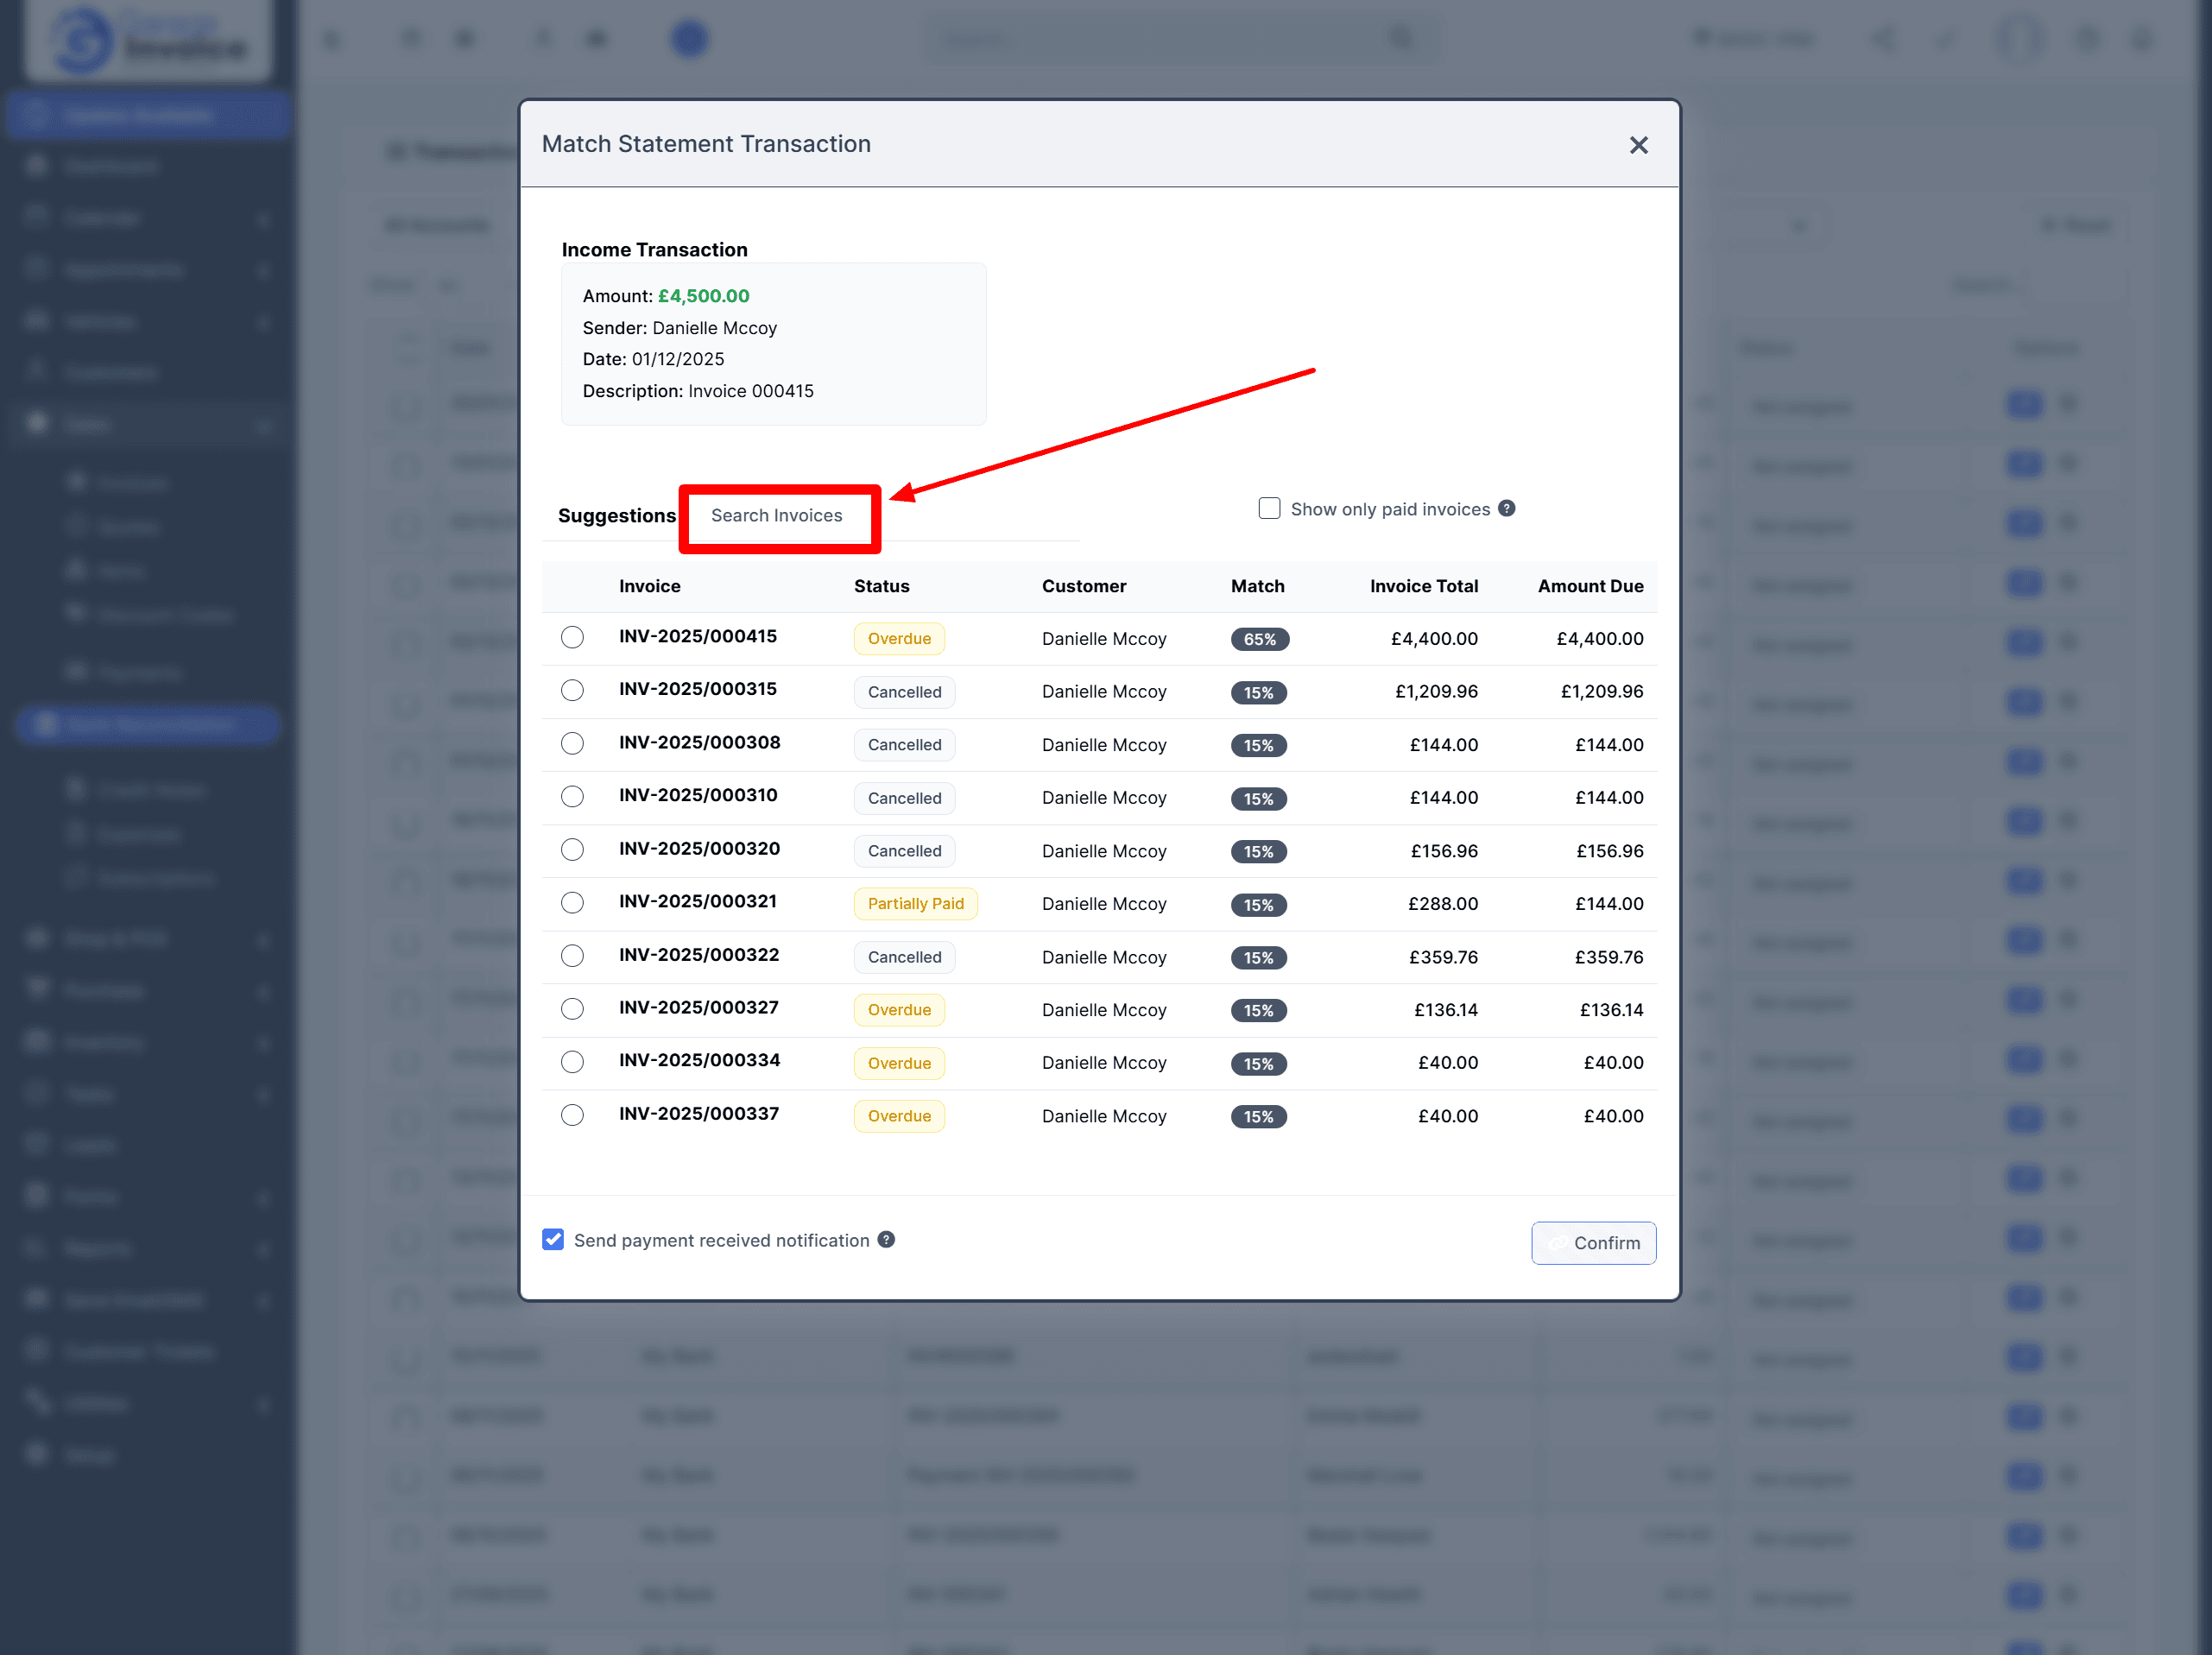Uncheck Send payment received notification
Image resolution: width=2212 pixels, height=1655 pixels.
(x=553, y=1239)
